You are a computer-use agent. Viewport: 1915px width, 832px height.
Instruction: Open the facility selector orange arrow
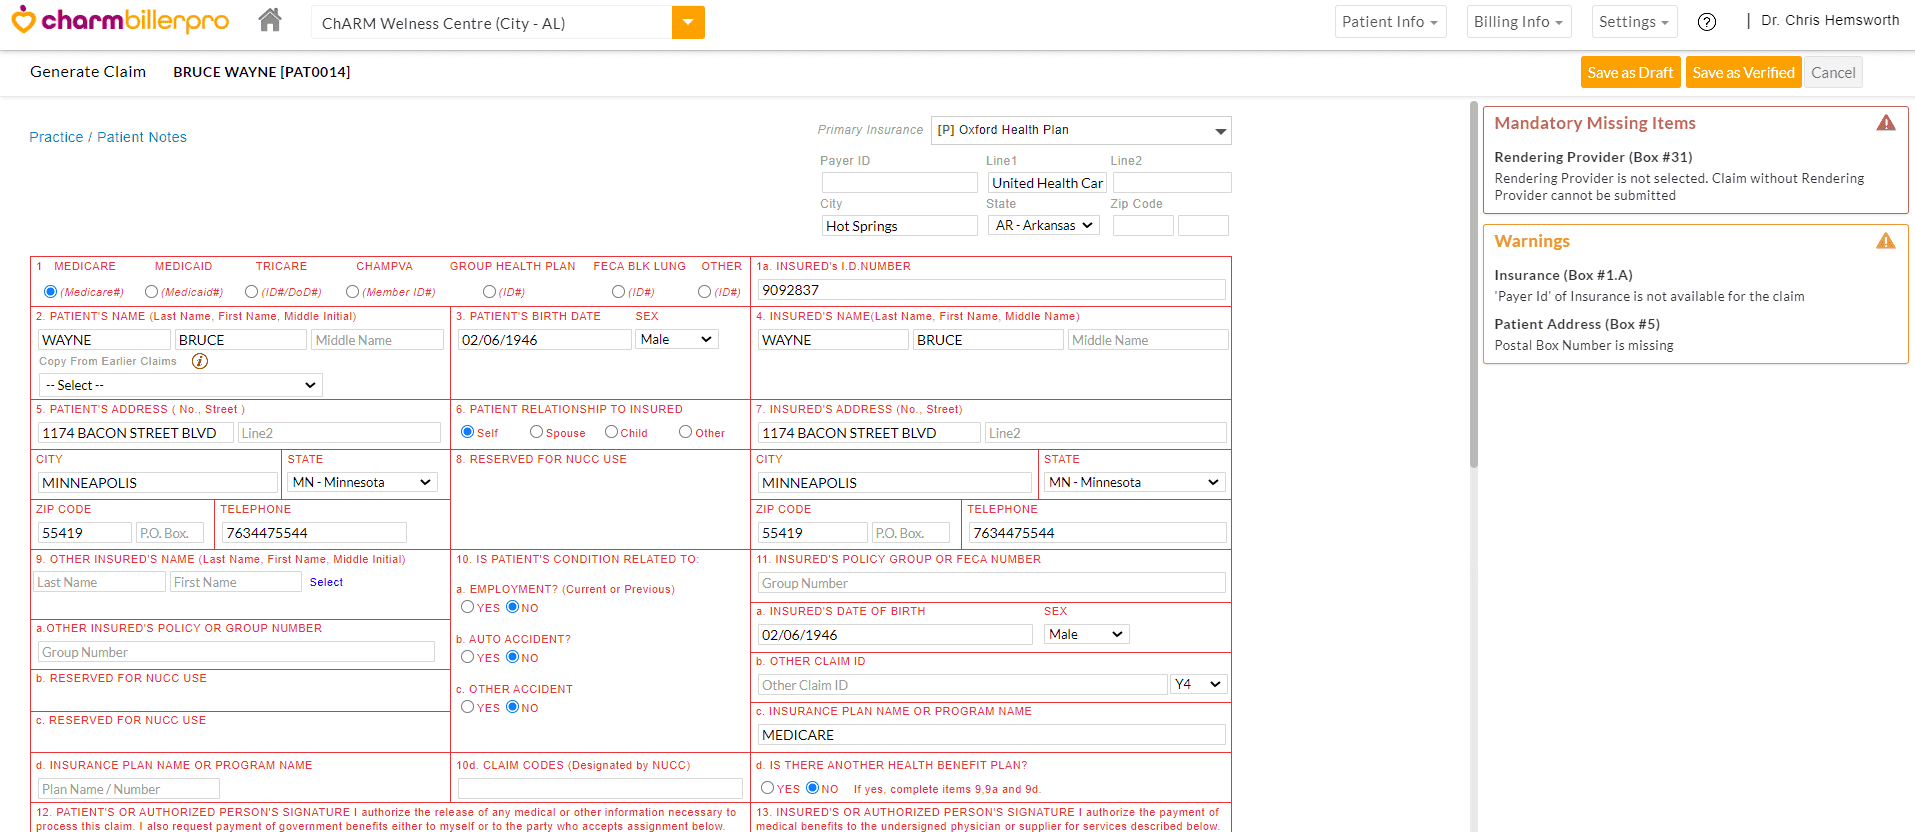(688, 22)
